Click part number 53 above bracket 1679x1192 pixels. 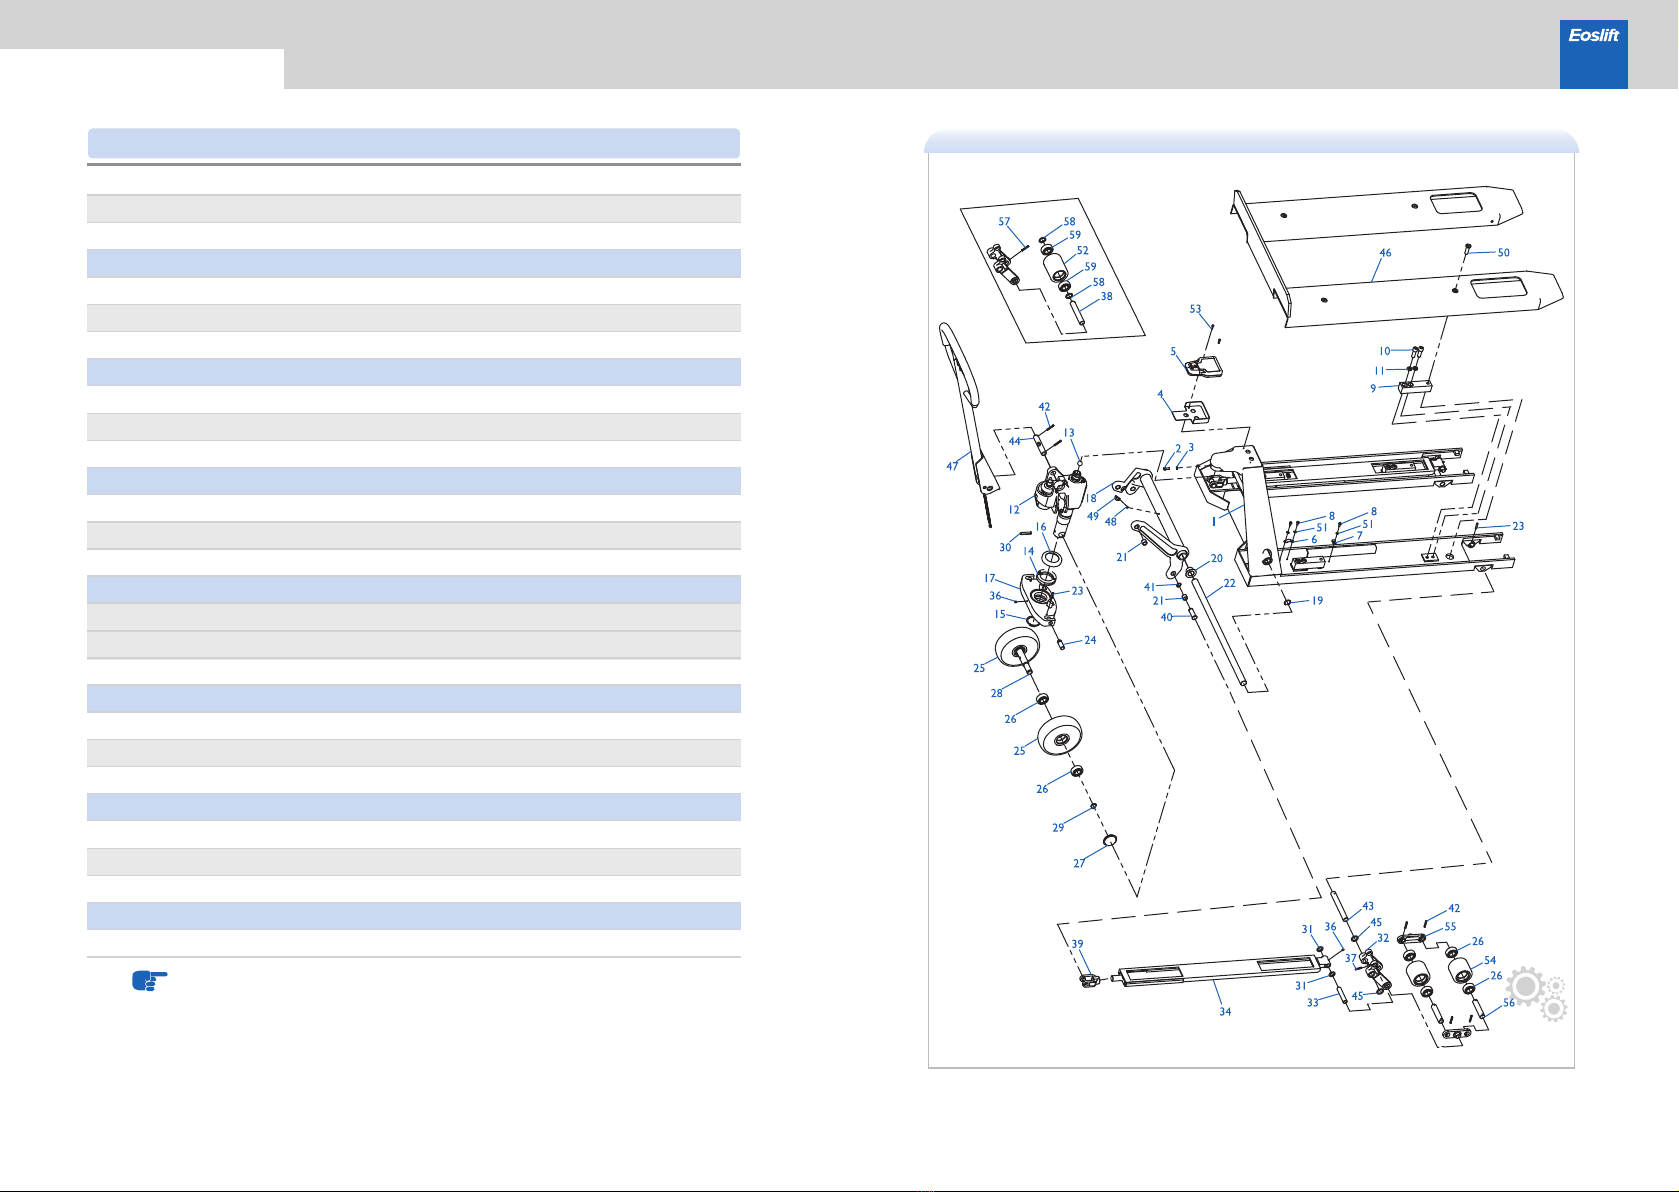pyautogui.click(x=1195, y=309)
